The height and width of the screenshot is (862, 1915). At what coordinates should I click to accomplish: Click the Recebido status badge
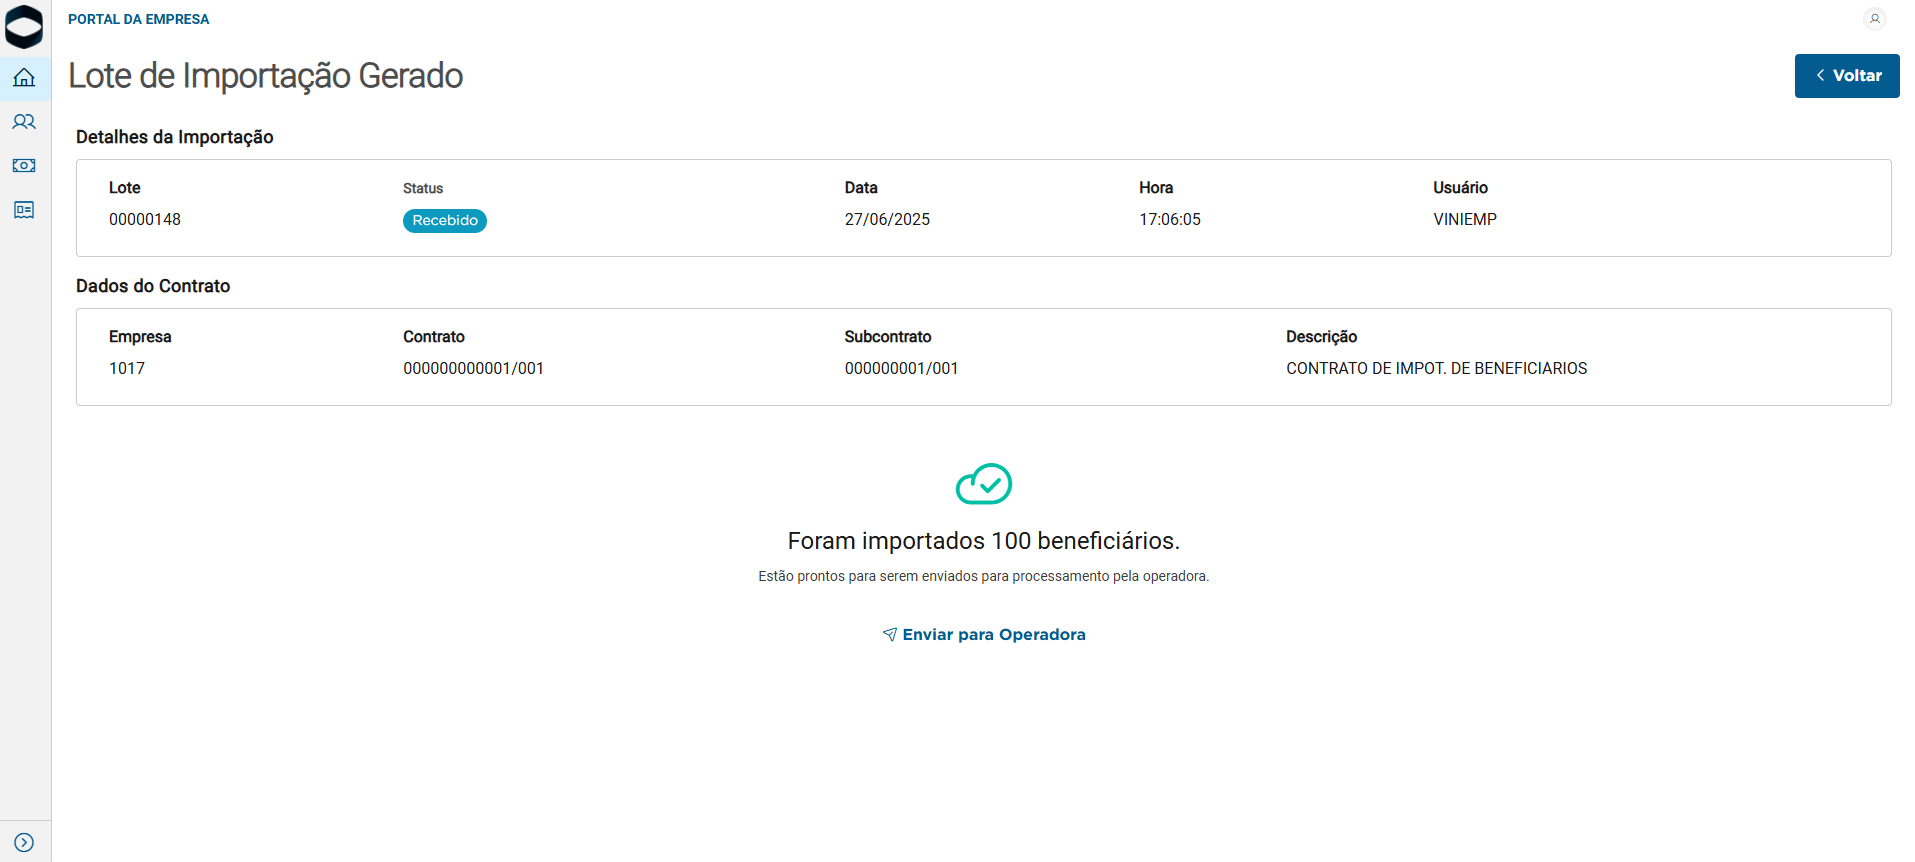(445, 221)
